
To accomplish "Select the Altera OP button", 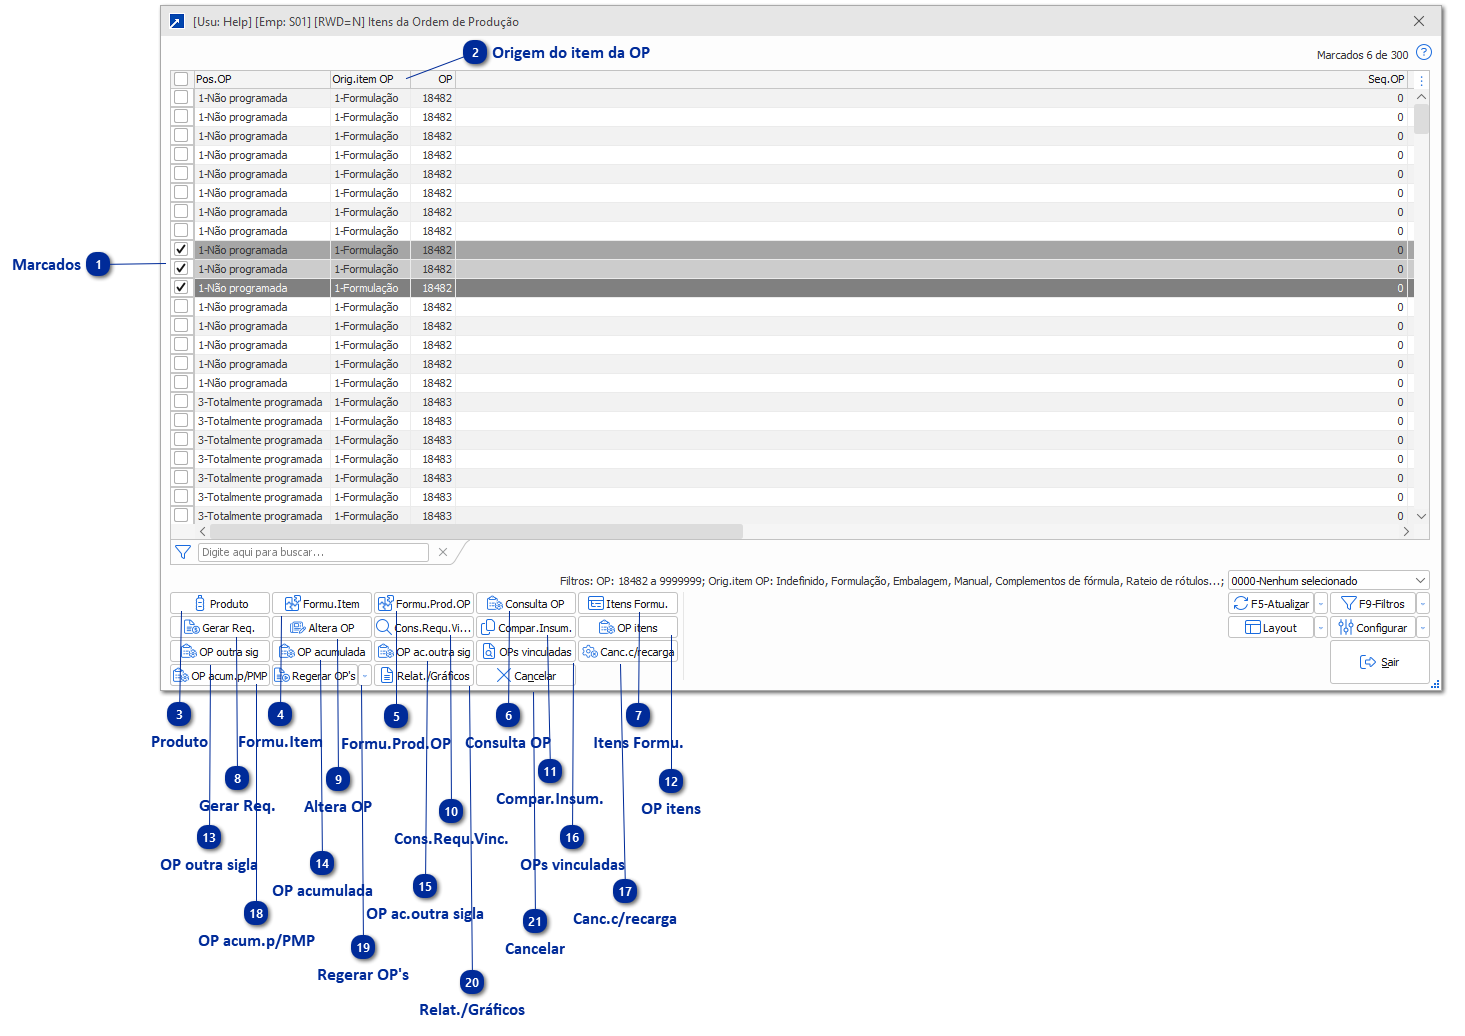I will 322,628.
